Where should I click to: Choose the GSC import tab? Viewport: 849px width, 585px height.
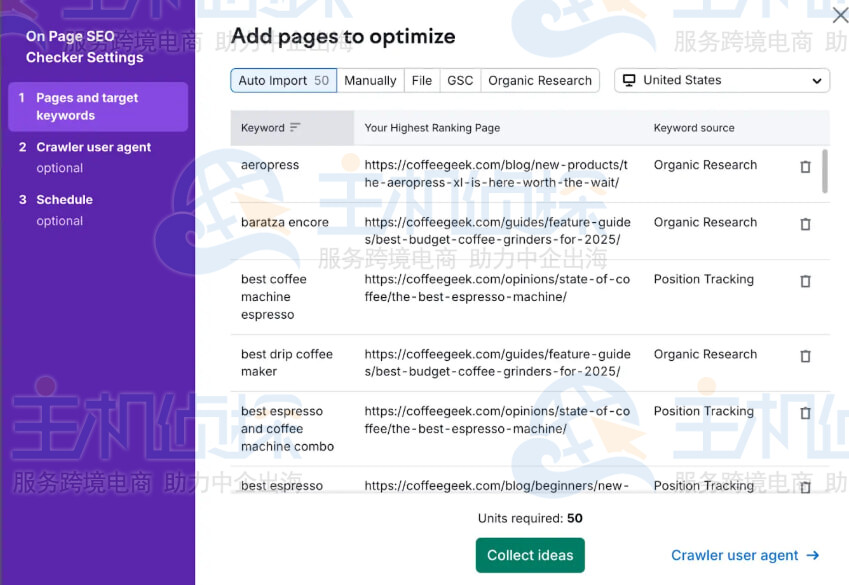click(x=460, y=80)
